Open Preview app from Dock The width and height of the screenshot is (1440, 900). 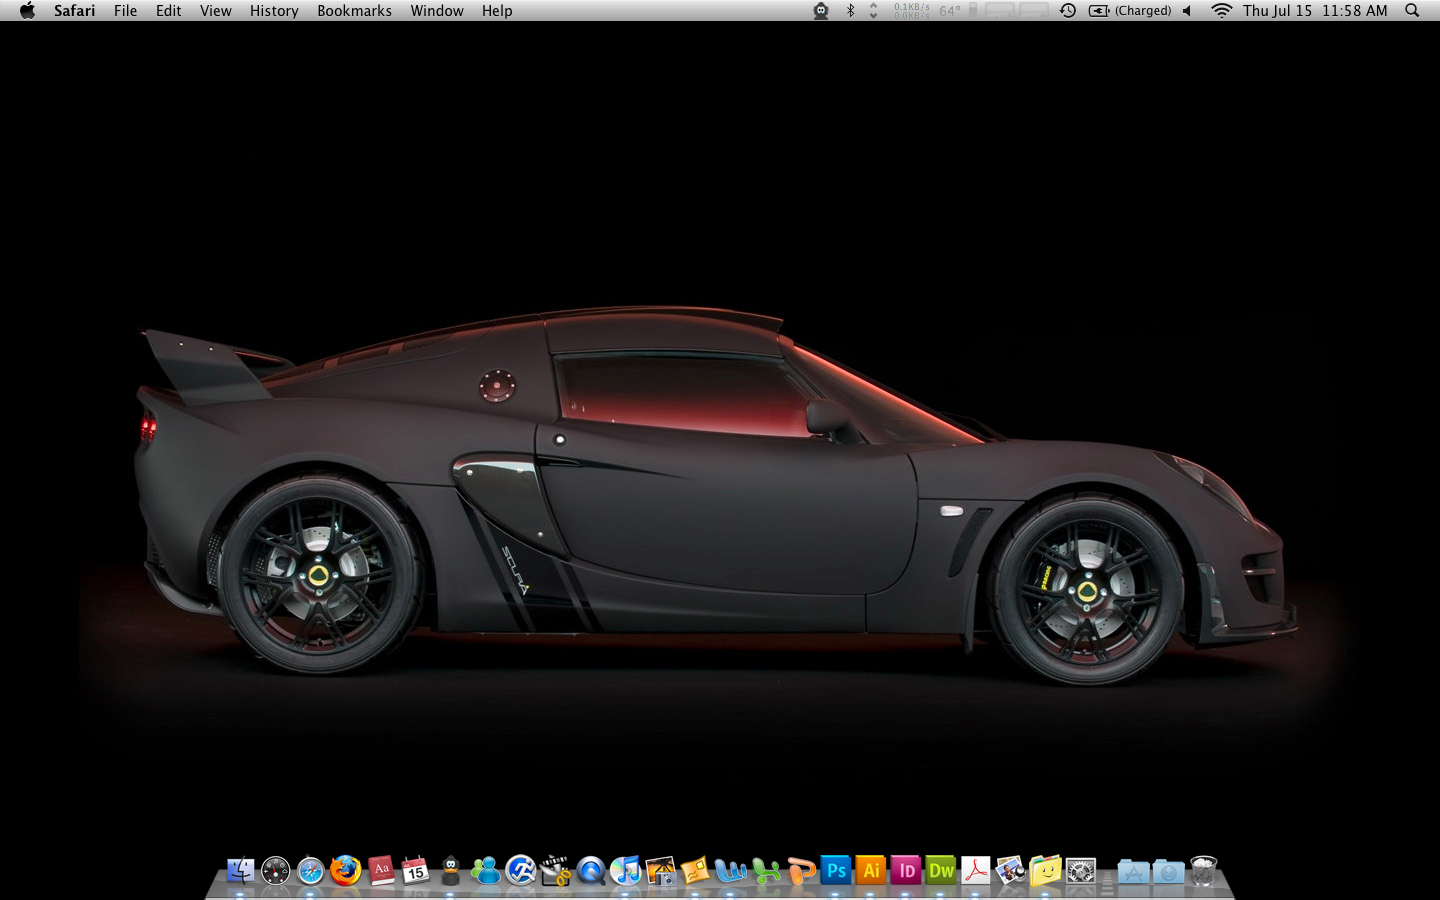(1011, 871)
